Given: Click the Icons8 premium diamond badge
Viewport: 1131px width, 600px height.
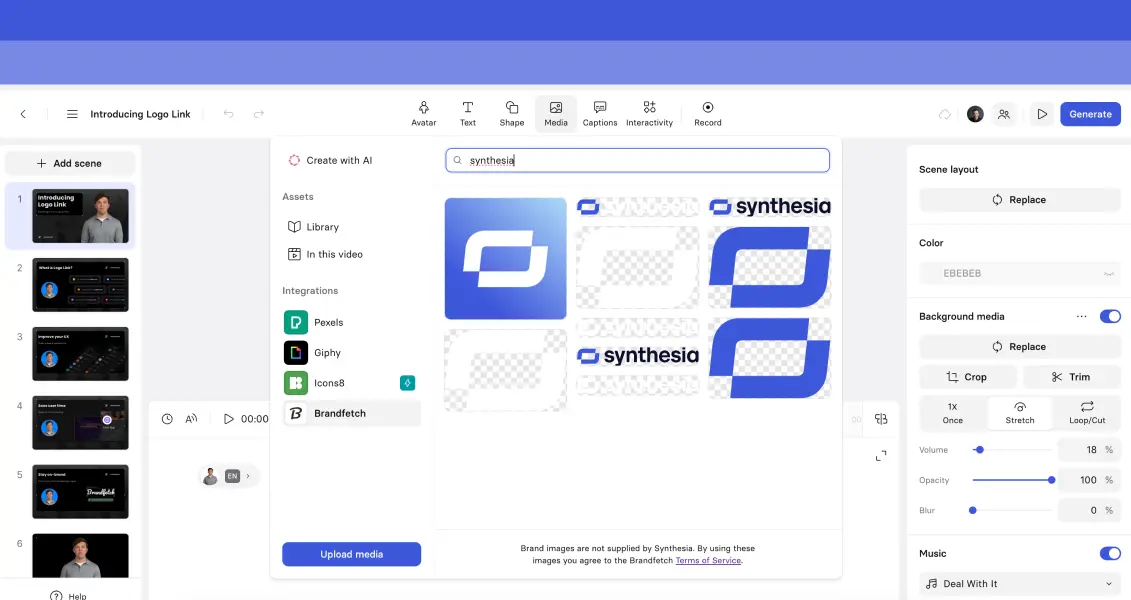Looking at the screenshot, I should pyautogui.click(x=408, y=383).
